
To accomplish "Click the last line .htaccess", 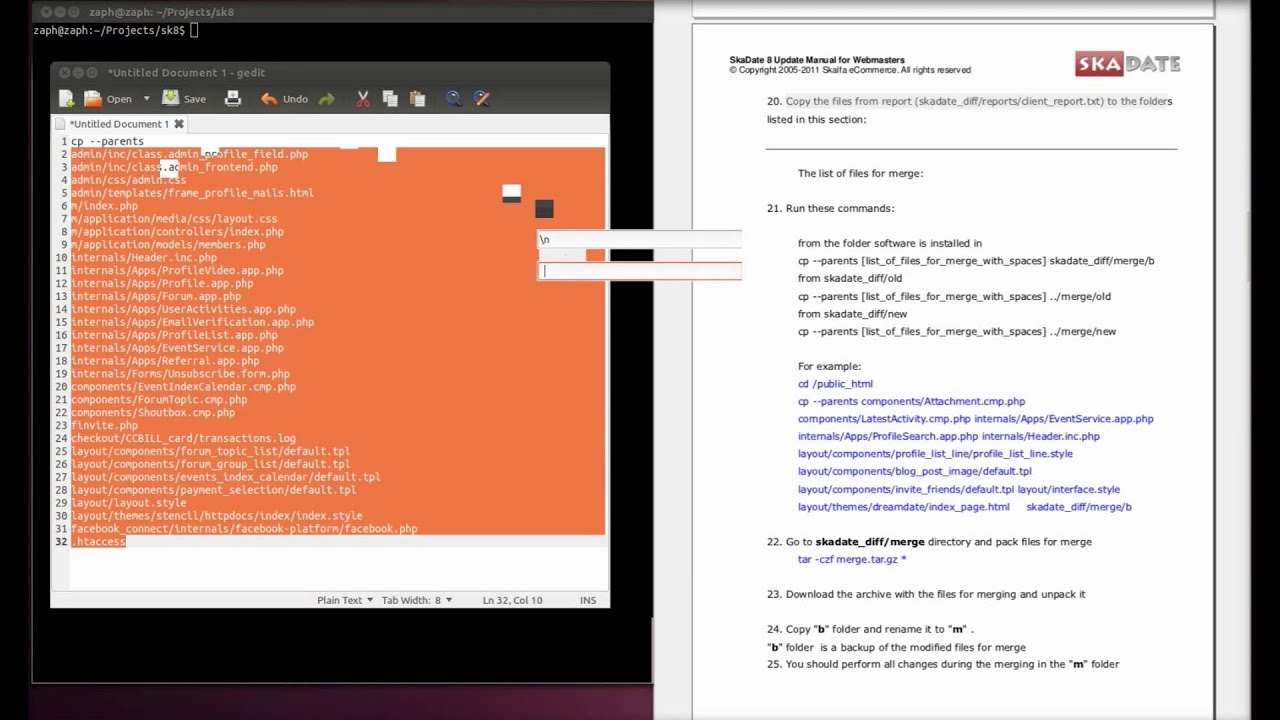I will [x=98, y=542].
